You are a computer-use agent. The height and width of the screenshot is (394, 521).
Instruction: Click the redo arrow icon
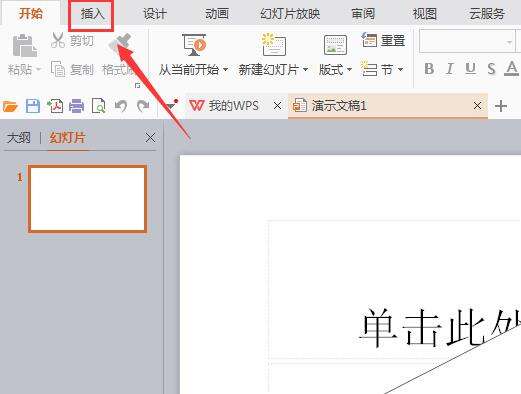tap(143, 106)
